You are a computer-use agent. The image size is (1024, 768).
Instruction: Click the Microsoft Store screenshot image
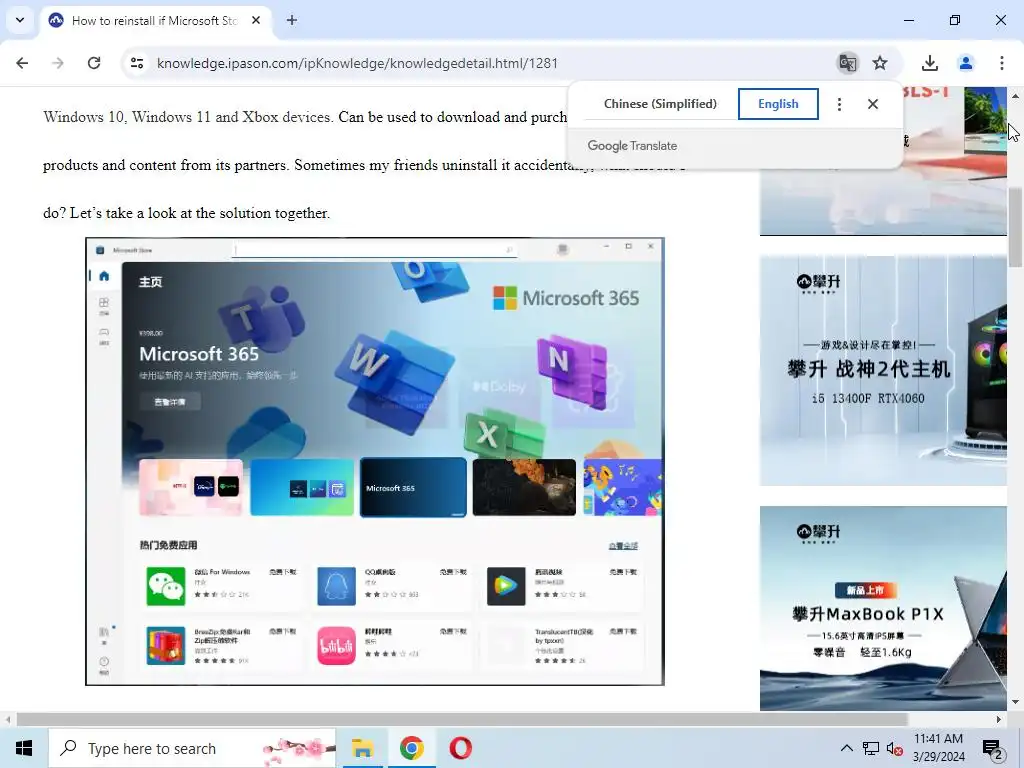375,462
